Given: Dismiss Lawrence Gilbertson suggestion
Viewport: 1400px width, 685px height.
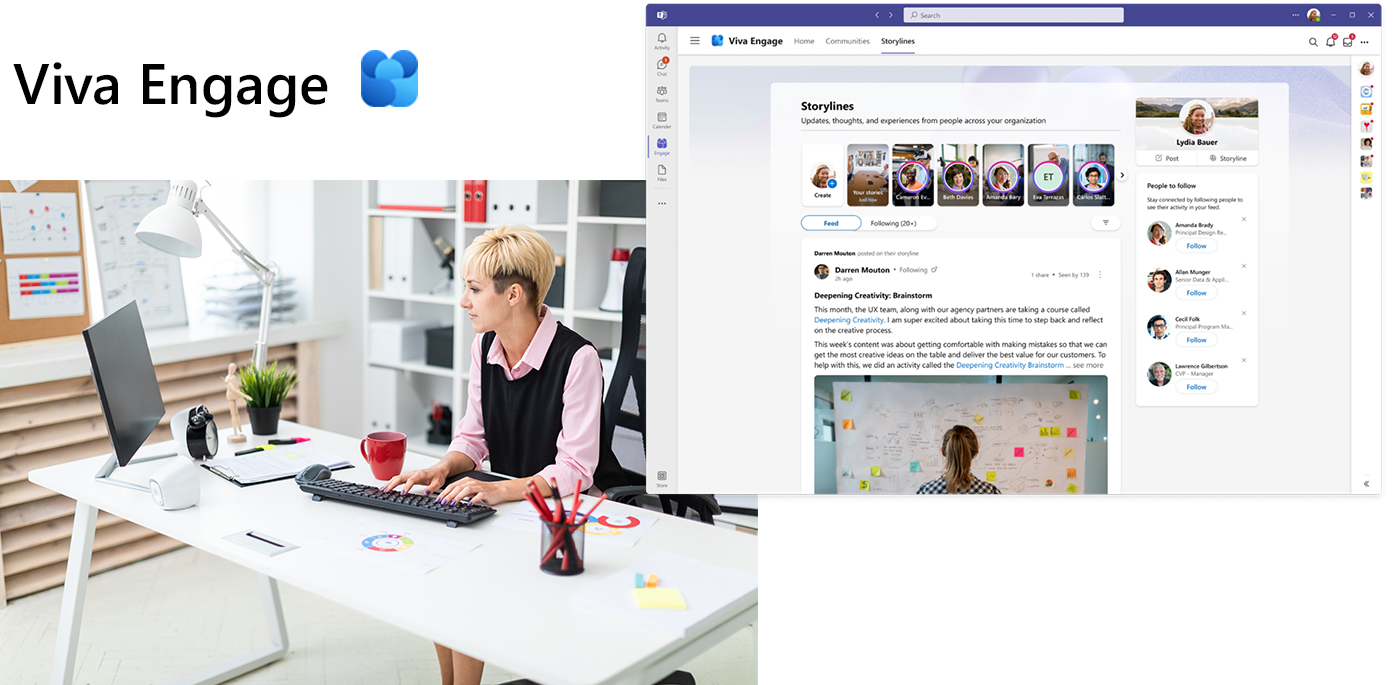Looking at the screenshot, I should click(x=1244, y=360).
